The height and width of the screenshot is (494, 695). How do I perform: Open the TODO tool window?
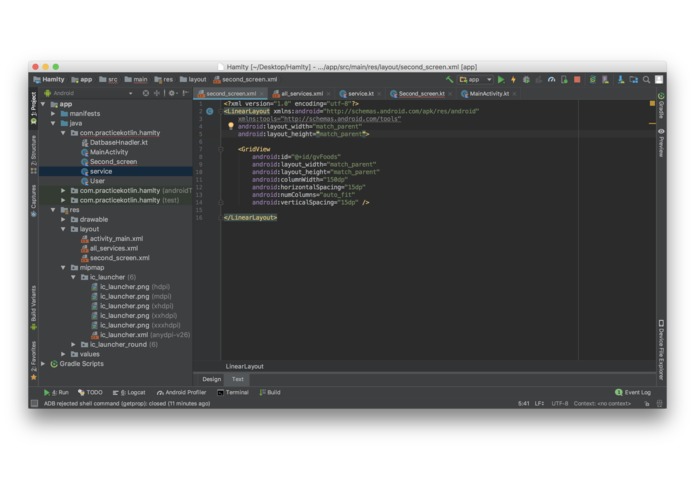90,392
